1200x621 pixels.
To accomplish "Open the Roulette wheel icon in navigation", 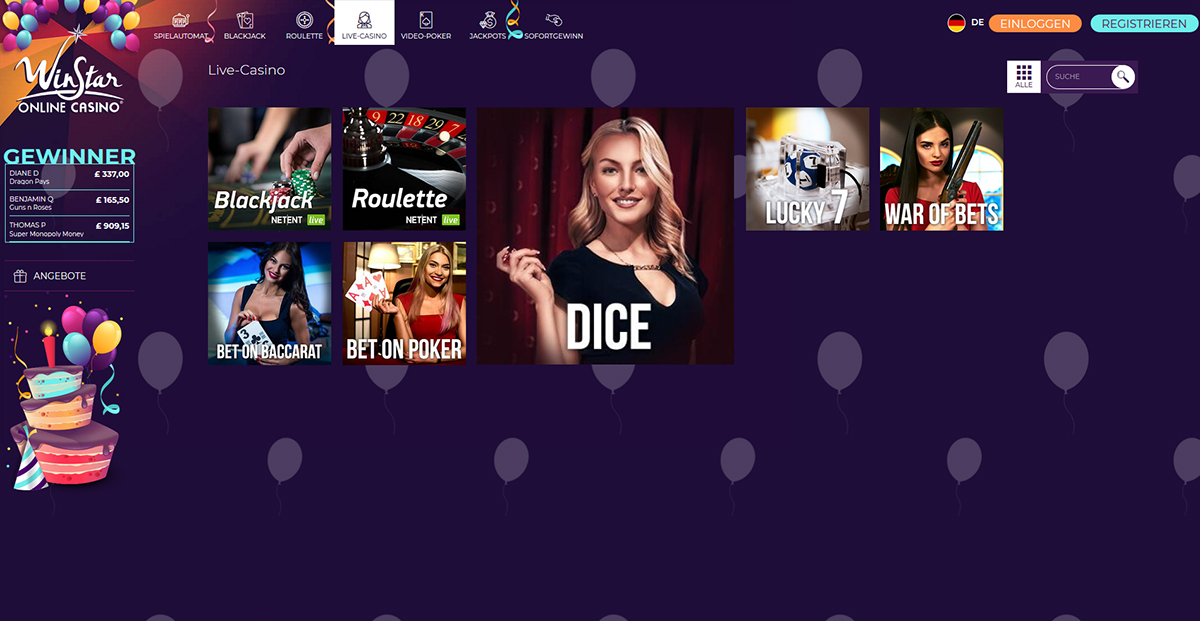I will 305,20.
